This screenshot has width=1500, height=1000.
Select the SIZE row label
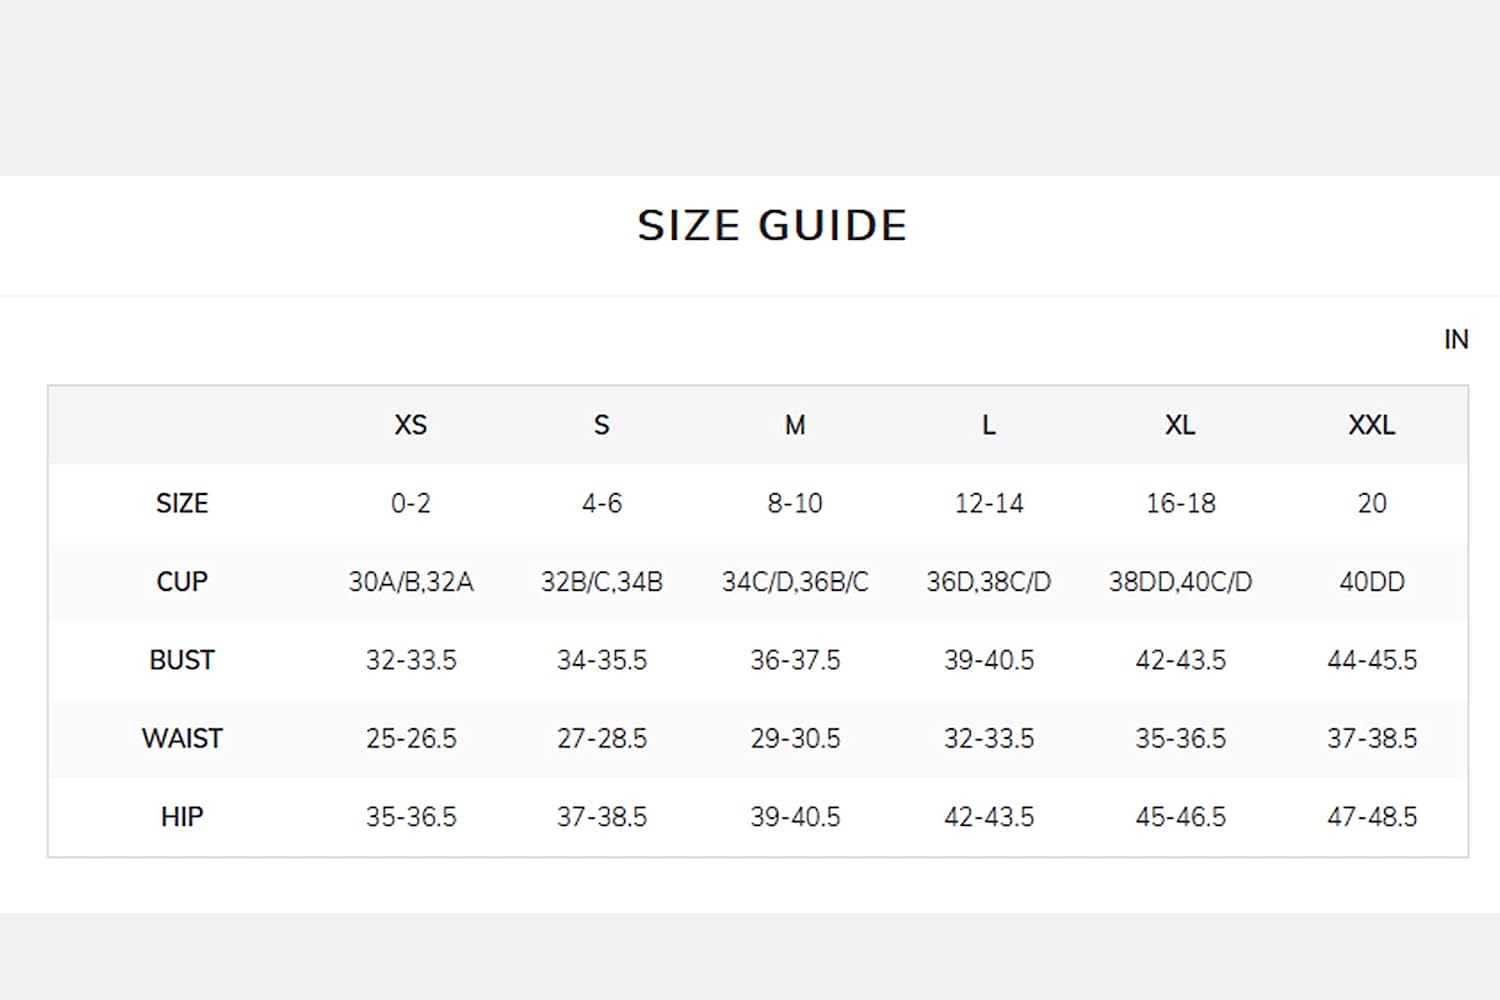182,503
